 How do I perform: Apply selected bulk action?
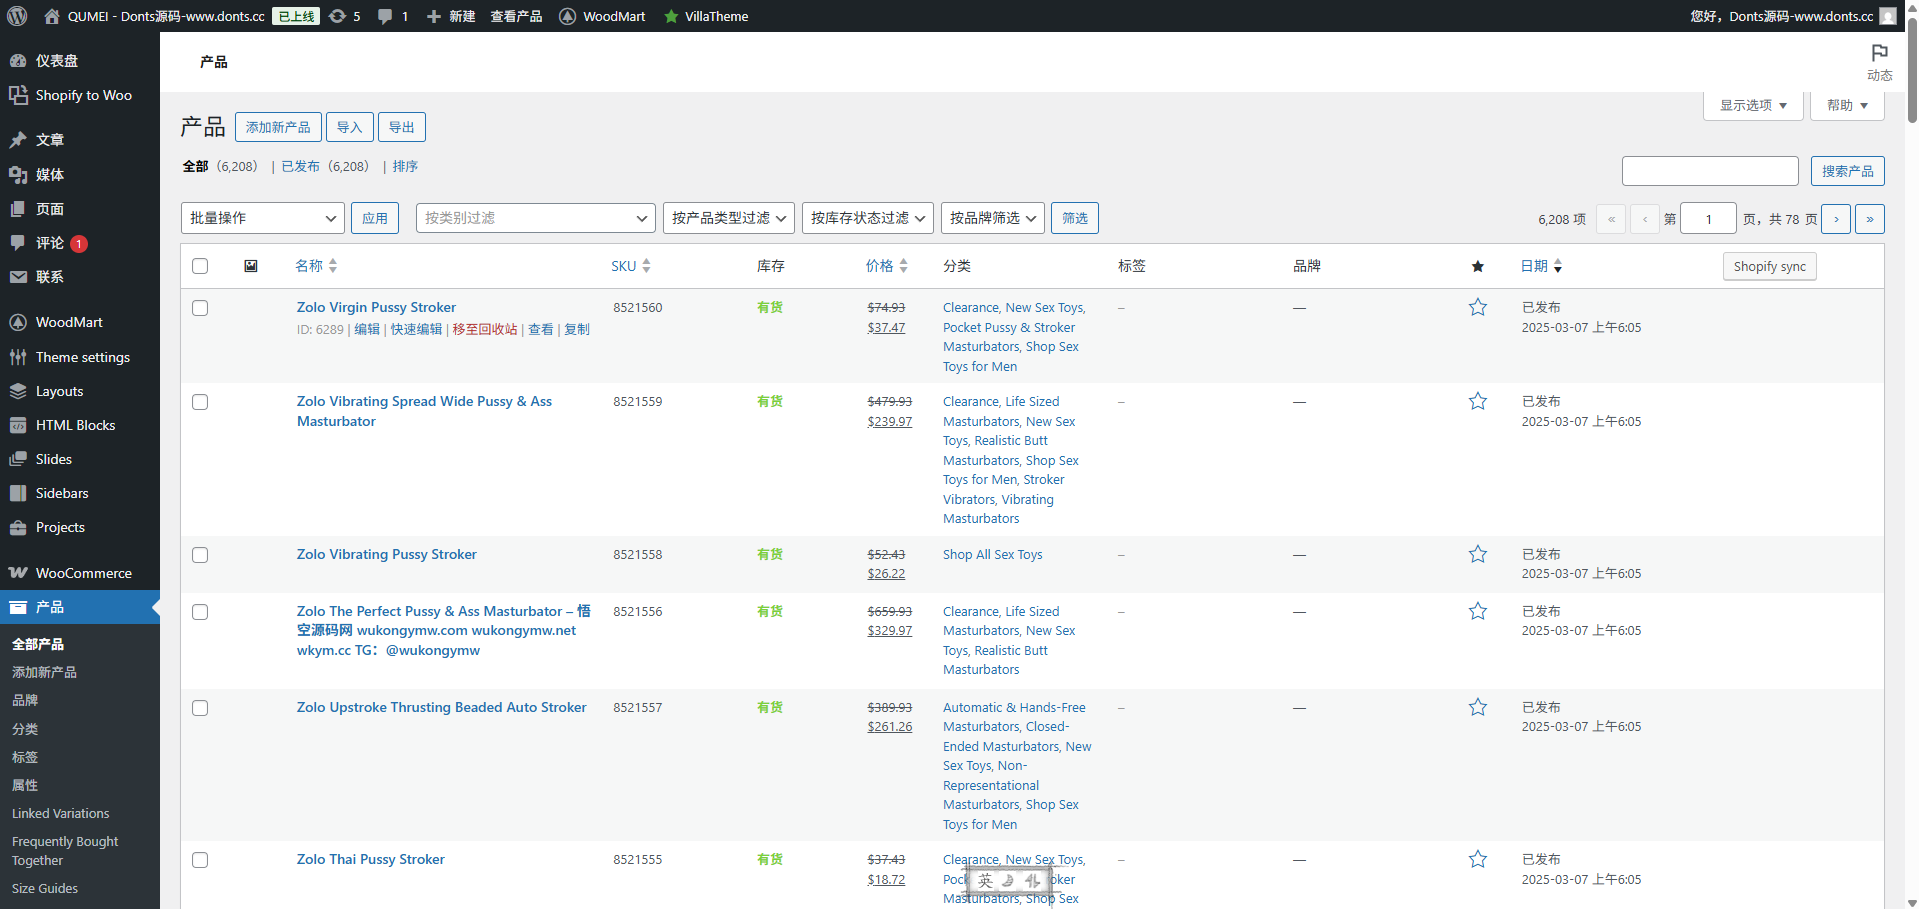tap(375, 218)
